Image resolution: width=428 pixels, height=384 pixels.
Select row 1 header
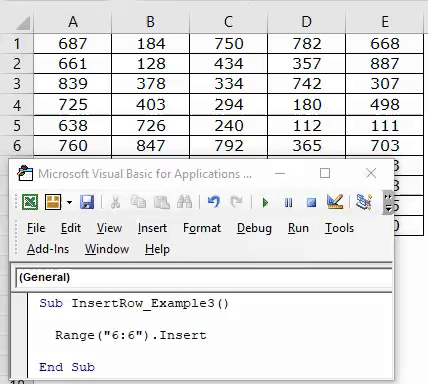(x=17, y=44)
